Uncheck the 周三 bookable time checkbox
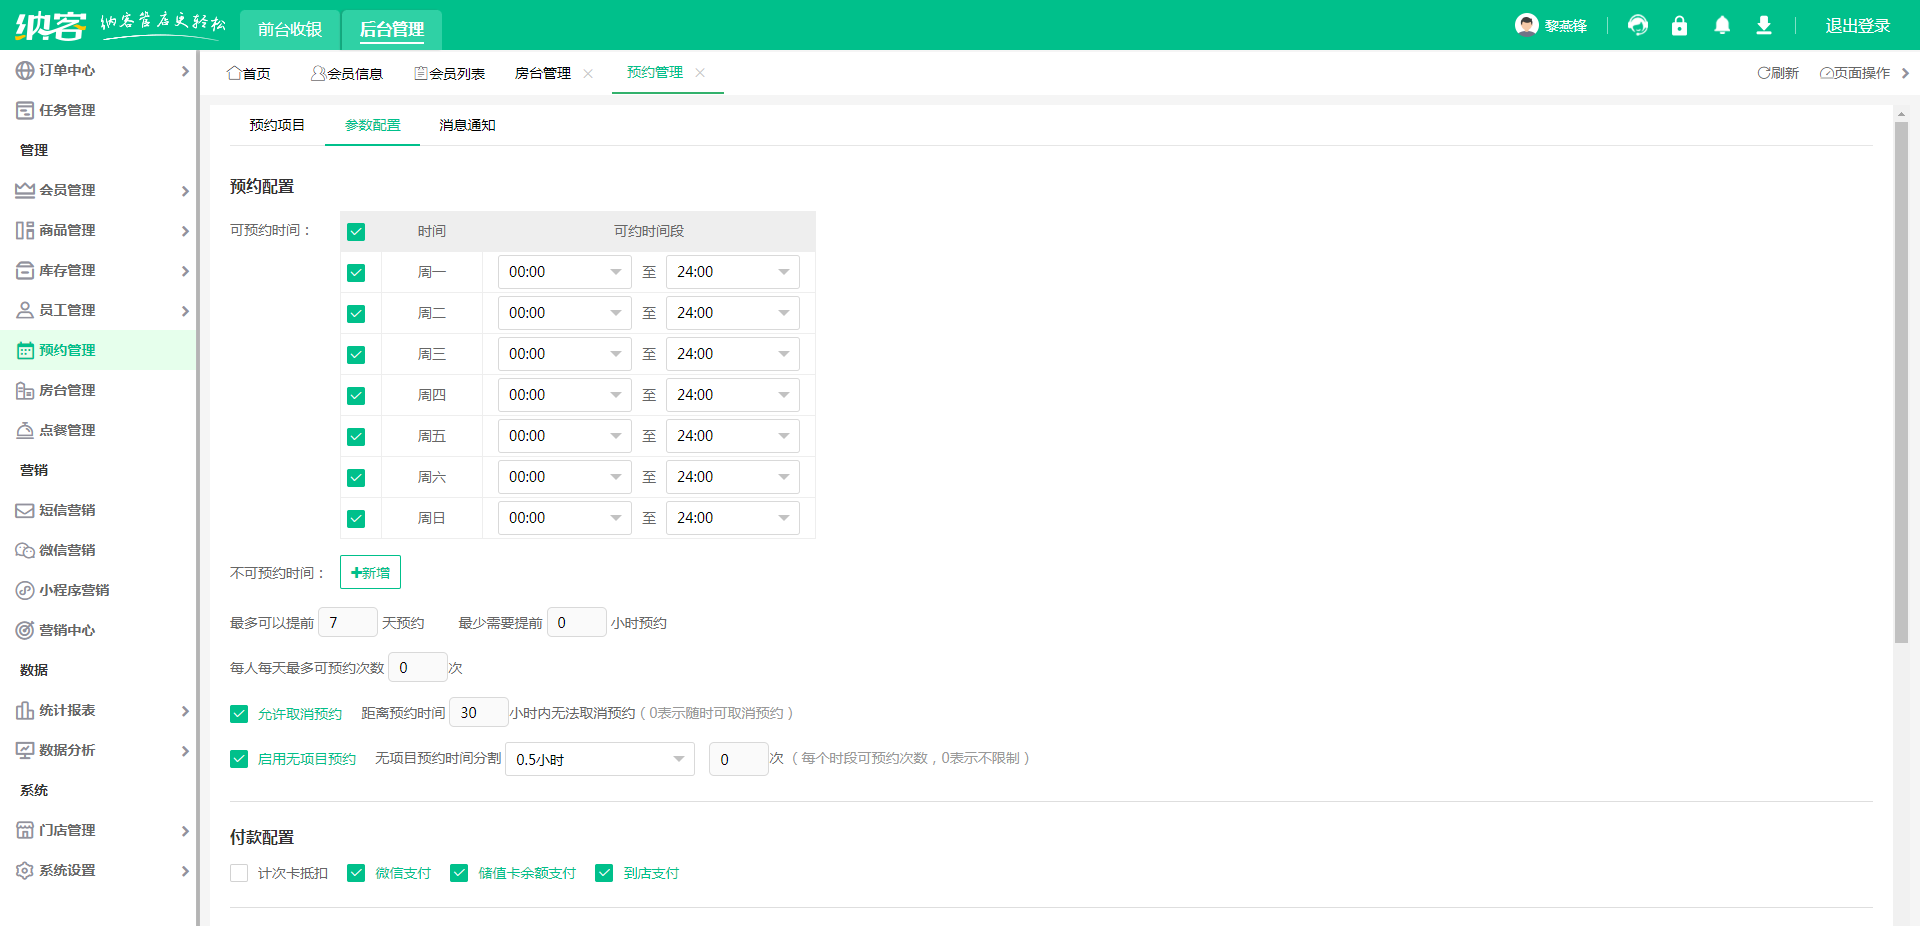This screenshot has height=926, width=1920. [x=356, y=354]
